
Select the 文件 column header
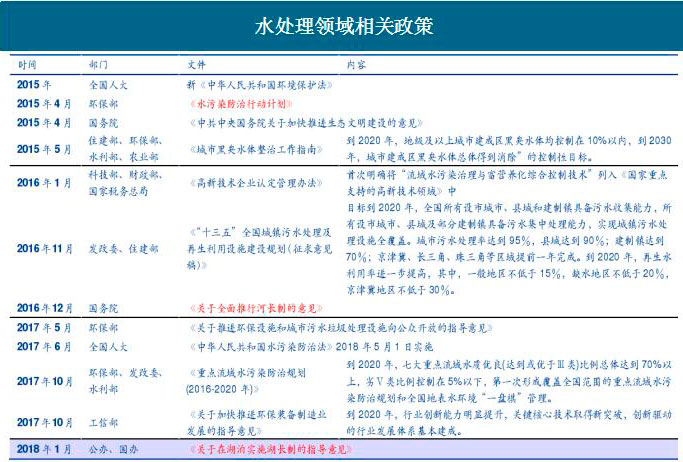(196, 65)
